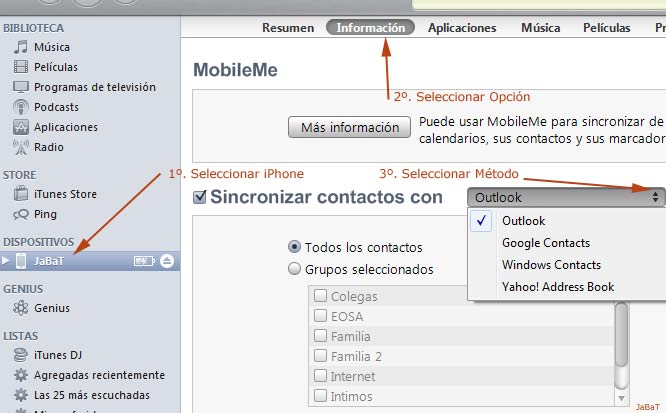The height and width of the screenshot is (413, 666).
Task: Check the Familia group box
Action: [320, 336]
